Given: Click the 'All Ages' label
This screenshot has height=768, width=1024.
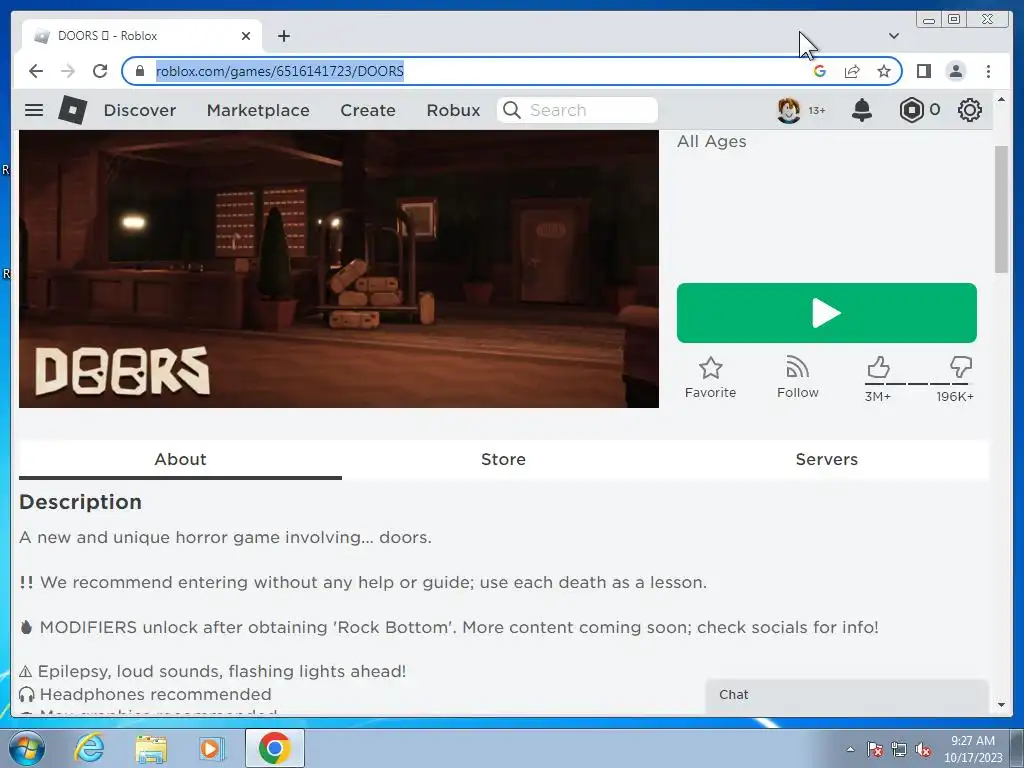Looking at the screenshot, I should coord(711,141).
